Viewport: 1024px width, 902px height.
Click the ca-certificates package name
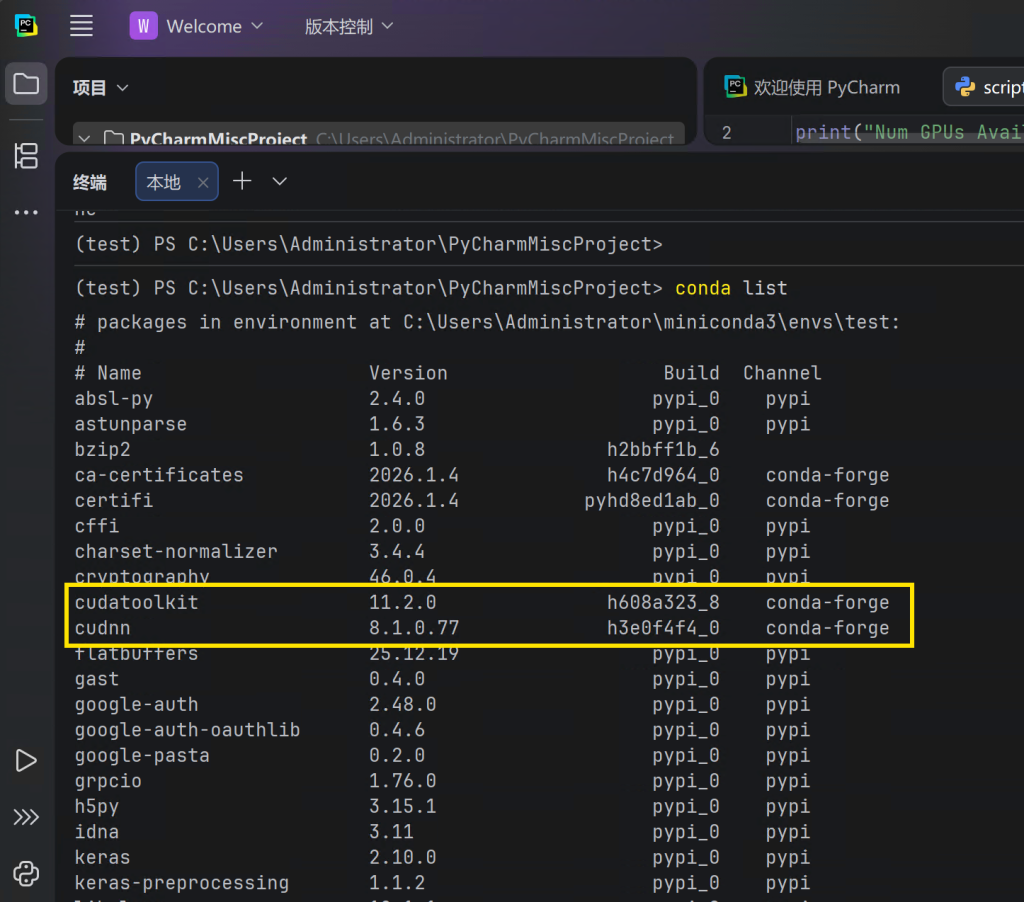pyautogui.click(x=159, y=475)
